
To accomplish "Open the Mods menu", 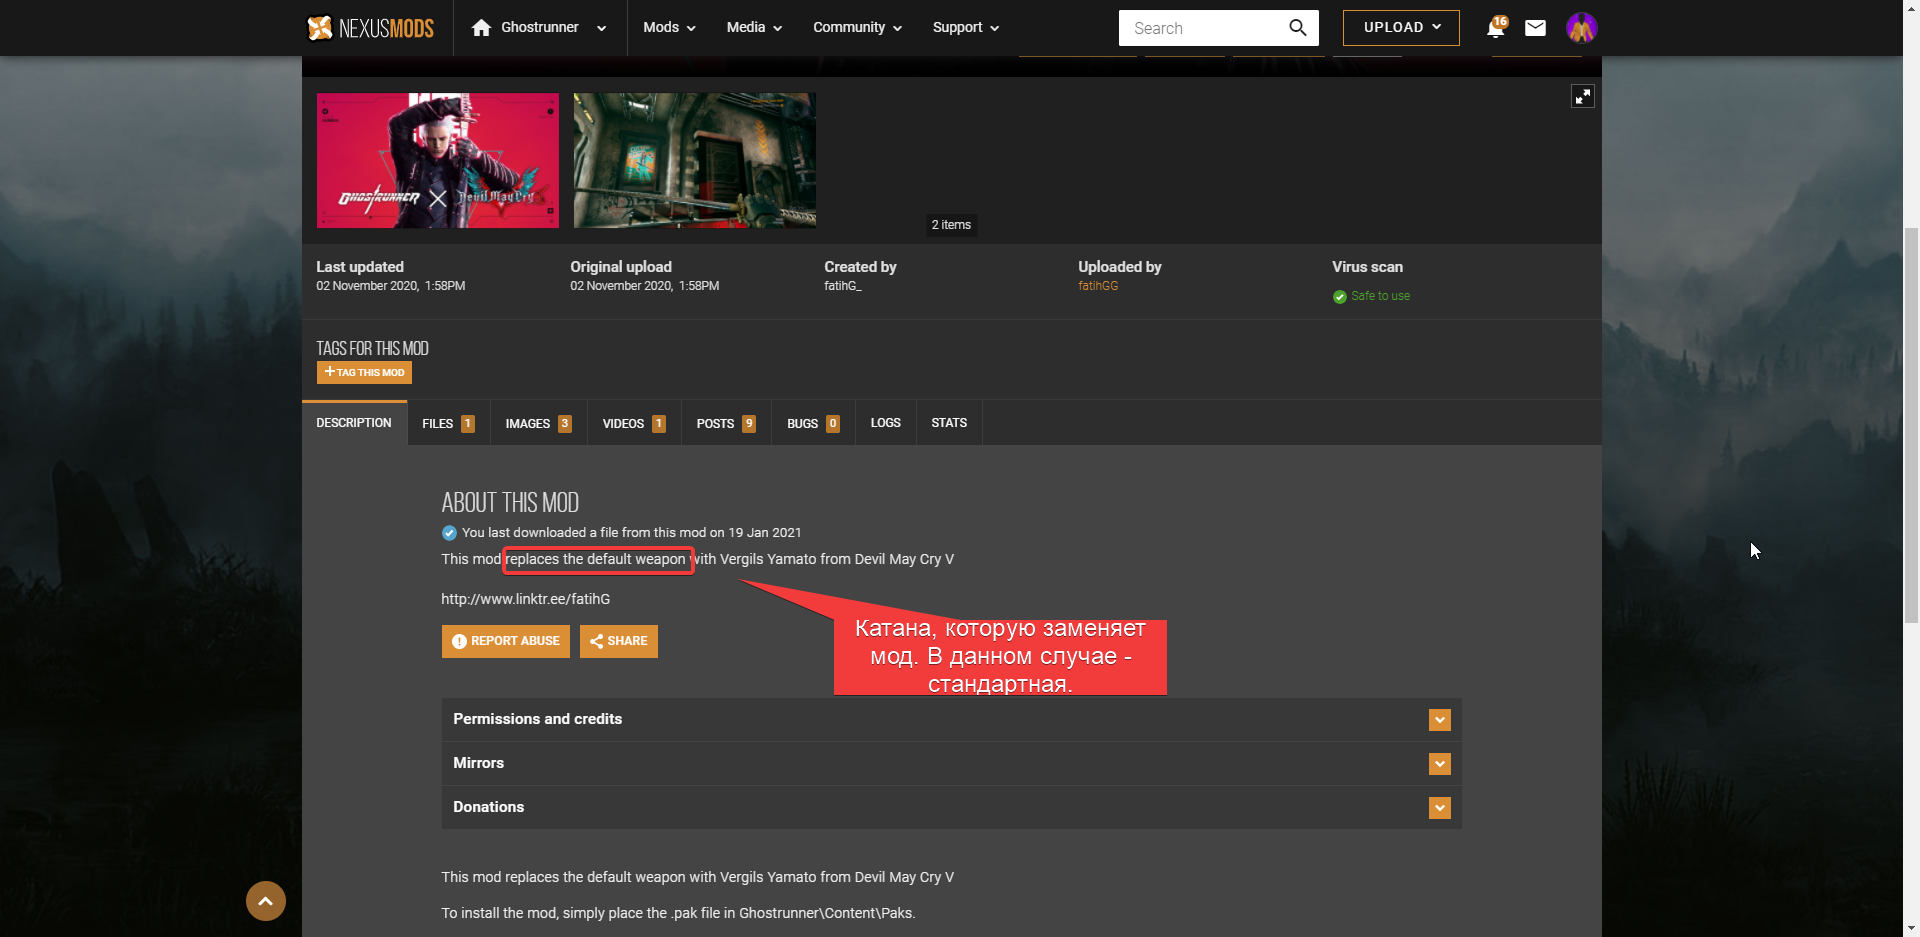I will click(x=669, y=28).
